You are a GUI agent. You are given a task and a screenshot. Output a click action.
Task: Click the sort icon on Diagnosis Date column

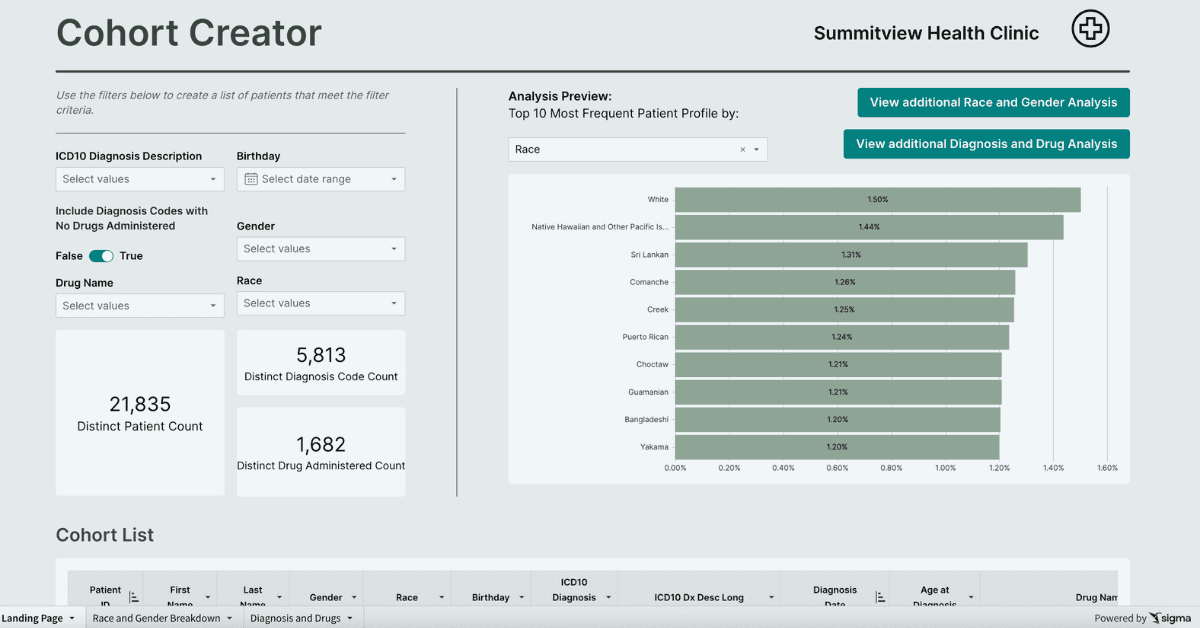(x=881, y=597)
